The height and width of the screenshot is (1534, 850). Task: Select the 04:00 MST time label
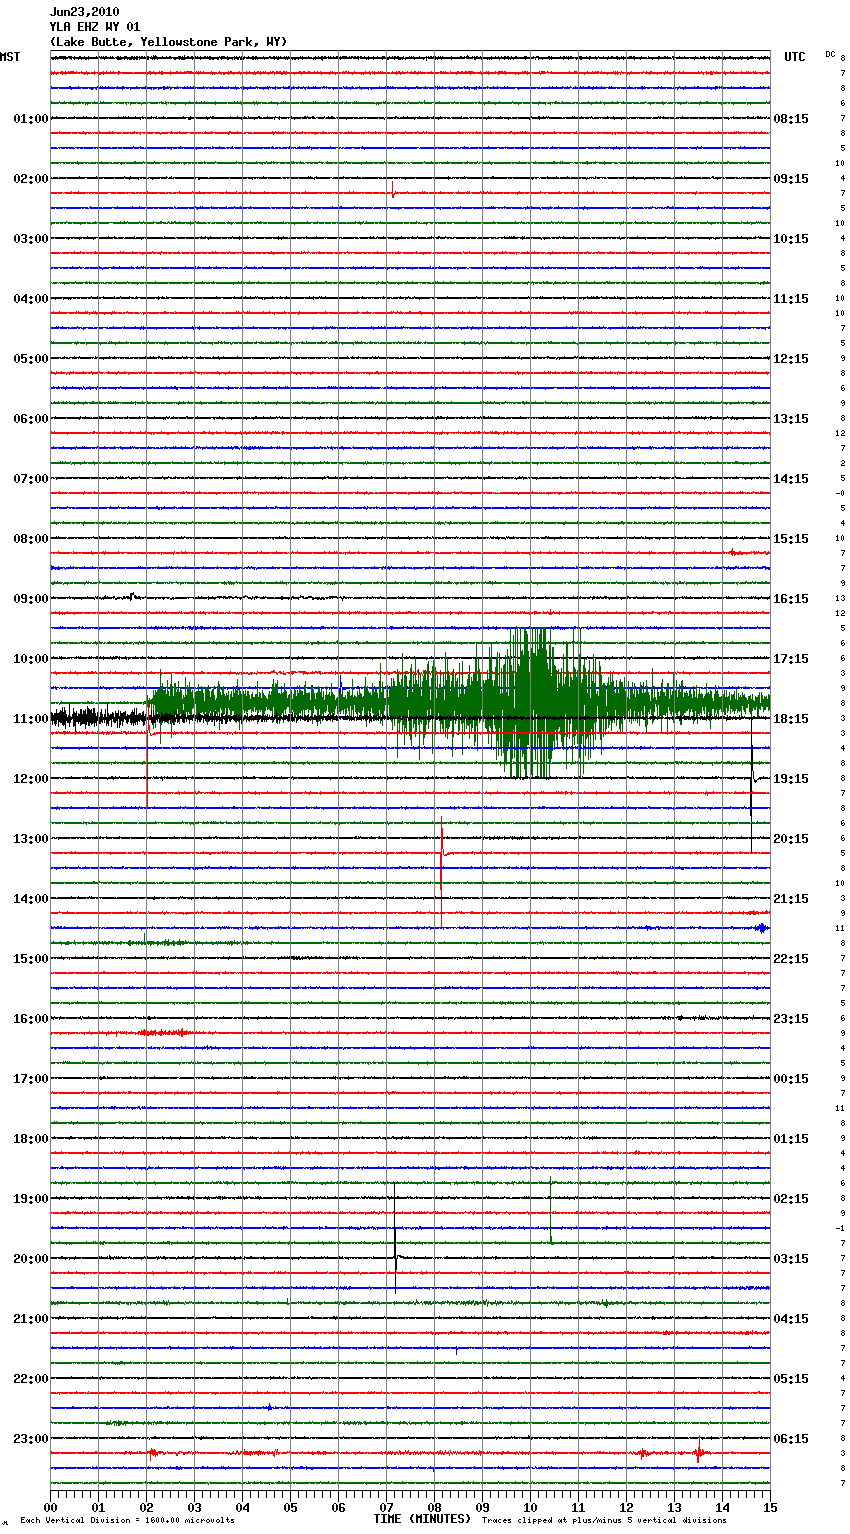pyautogui.click(x=31, y=299)
